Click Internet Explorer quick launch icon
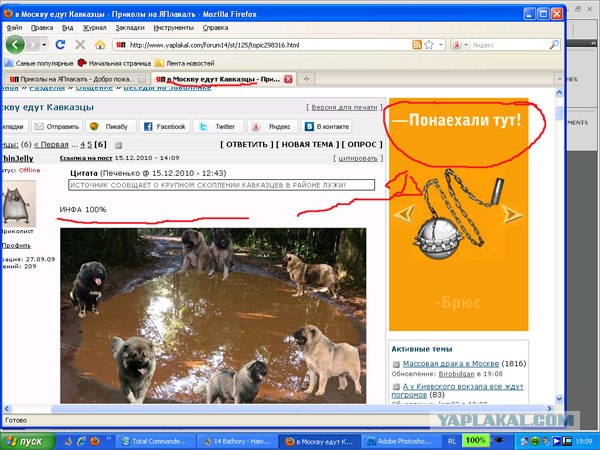This screenshot has width=600, height=450. (82, 441)
